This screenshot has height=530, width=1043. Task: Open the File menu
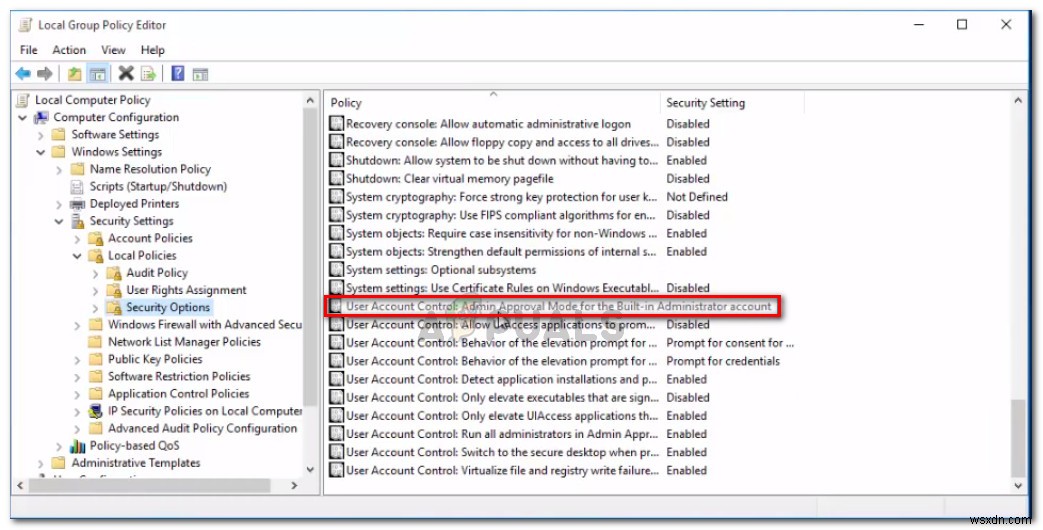(x=29, y=50)
